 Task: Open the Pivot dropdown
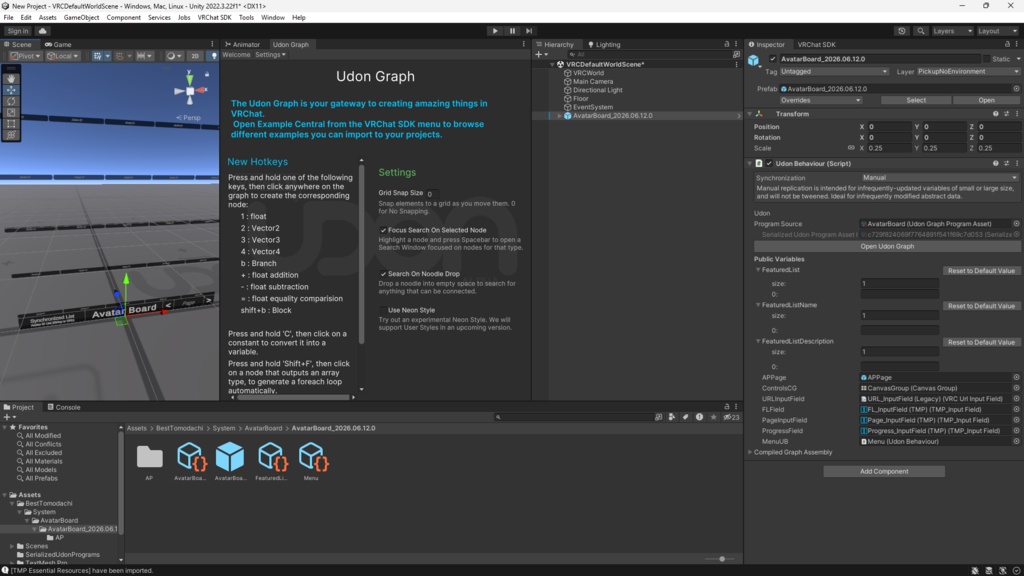coord(25,56)
